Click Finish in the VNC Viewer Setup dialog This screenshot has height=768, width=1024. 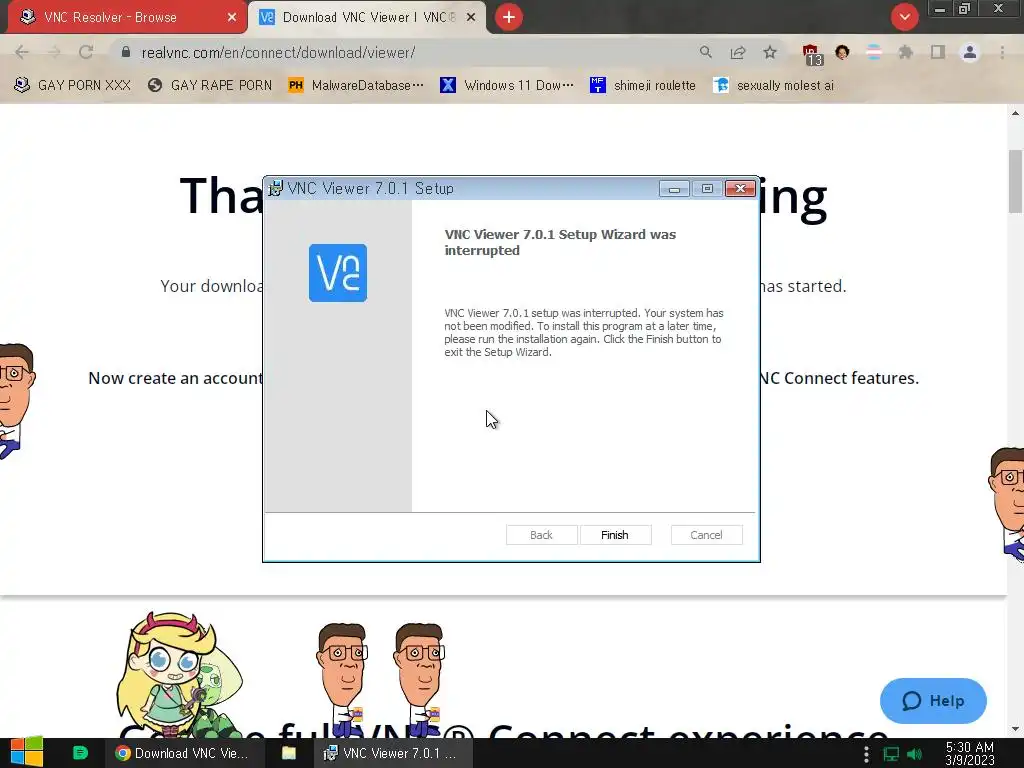point(615,535)
